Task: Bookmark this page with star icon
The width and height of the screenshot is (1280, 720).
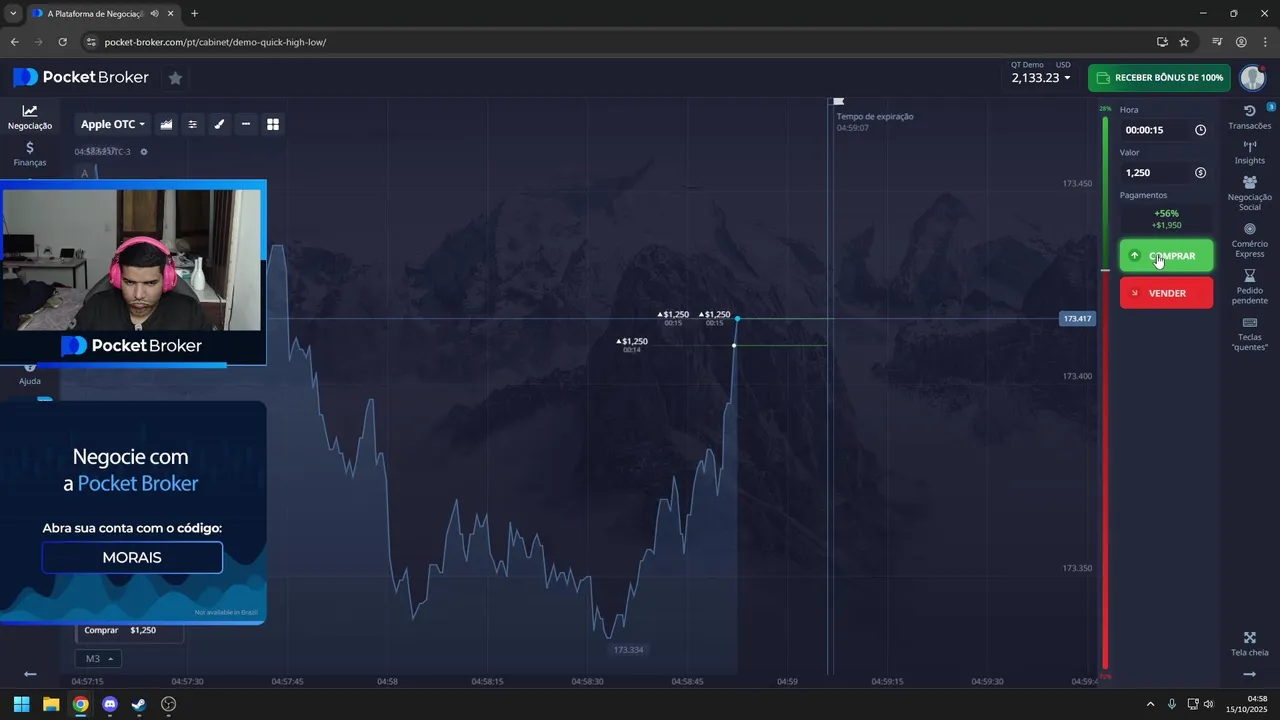Action: point(1184,42)
